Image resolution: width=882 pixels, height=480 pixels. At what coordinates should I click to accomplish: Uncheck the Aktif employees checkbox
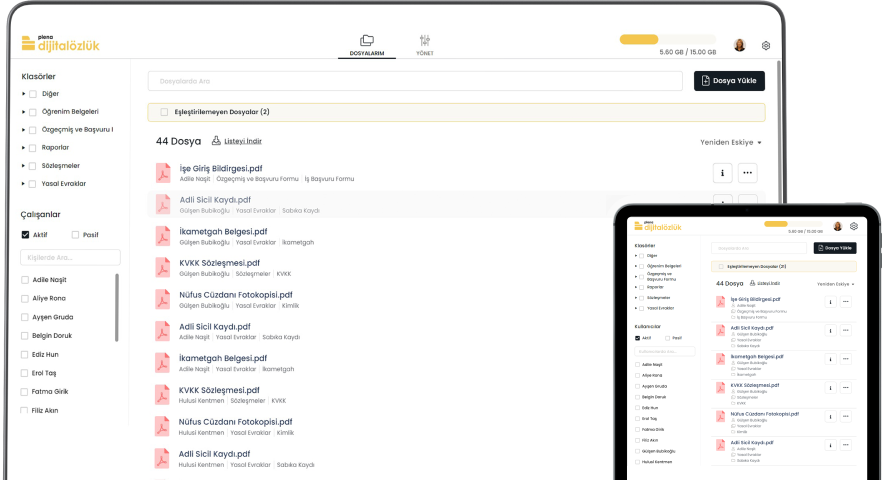tap(26, 235)
